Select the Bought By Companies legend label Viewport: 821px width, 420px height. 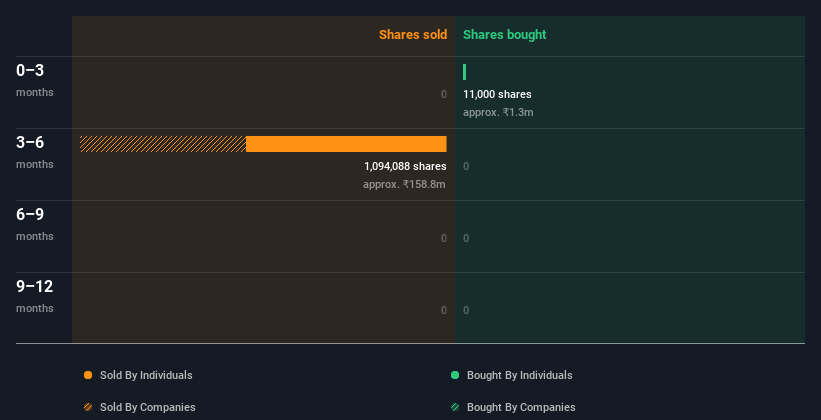pos(521,407)
